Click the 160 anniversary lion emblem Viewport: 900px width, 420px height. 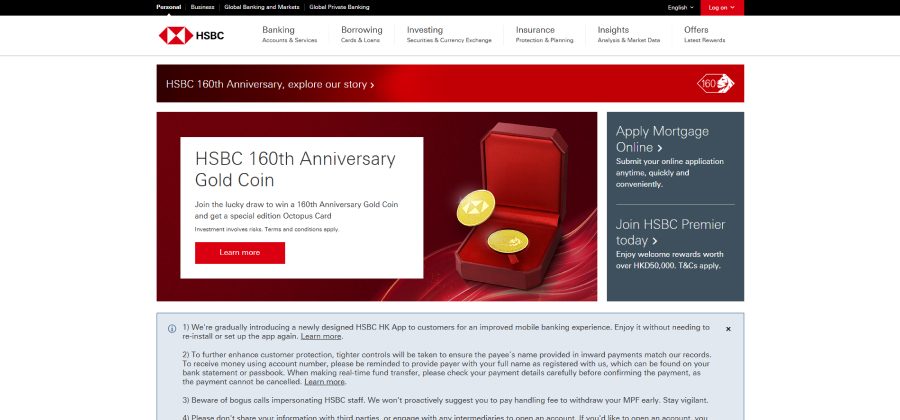click(716, 83)
